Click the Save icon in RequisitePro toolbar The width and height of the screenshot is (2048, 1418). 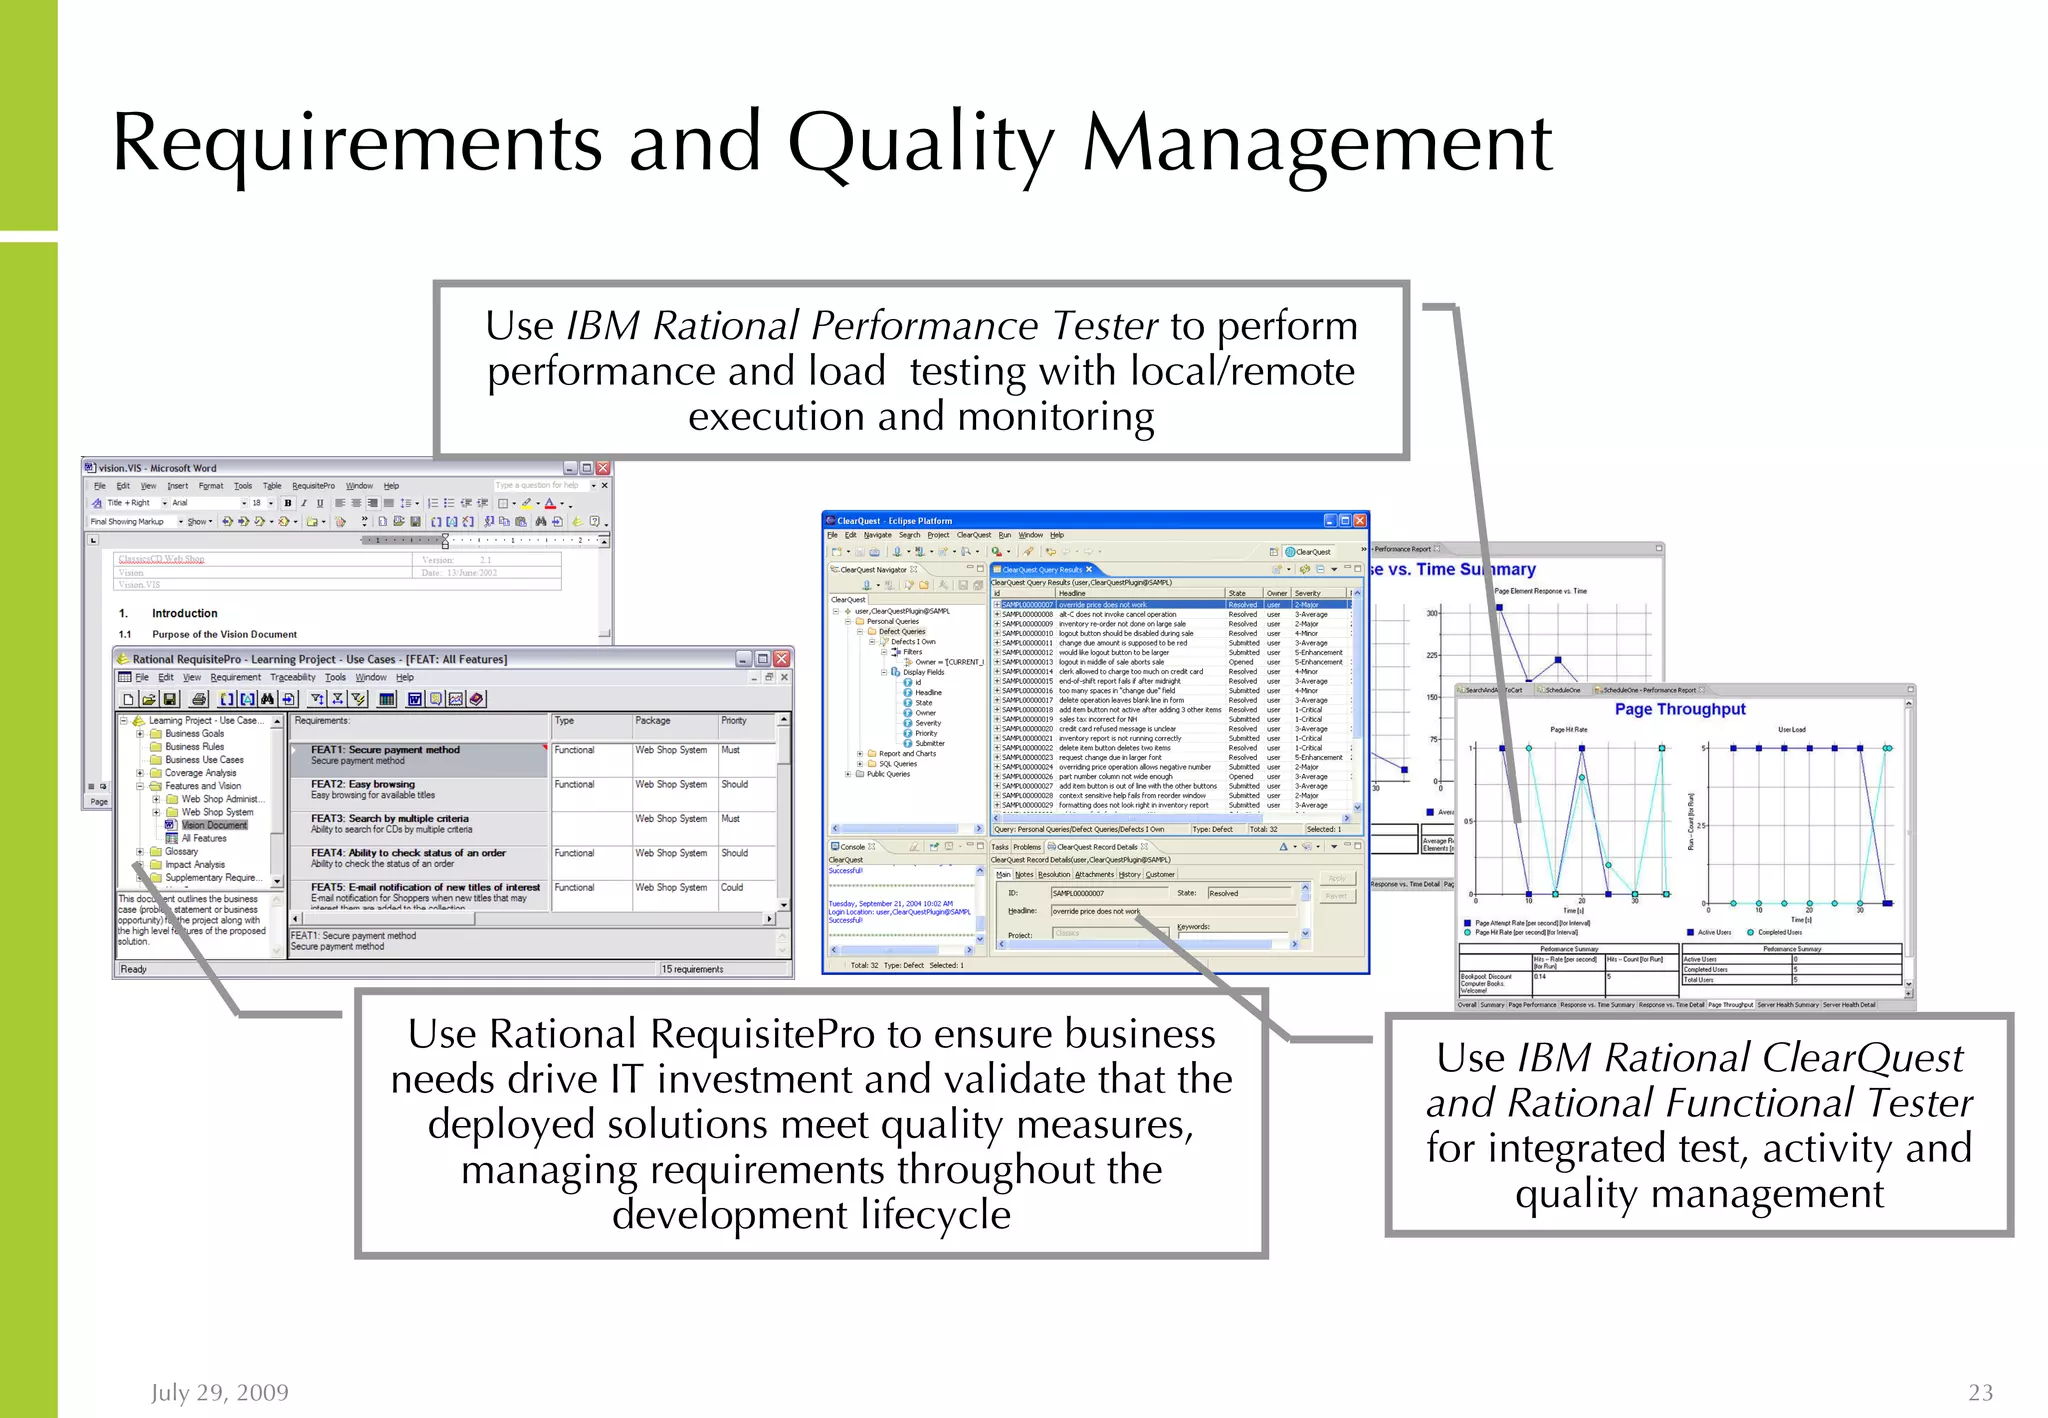(x=169, y=699)
